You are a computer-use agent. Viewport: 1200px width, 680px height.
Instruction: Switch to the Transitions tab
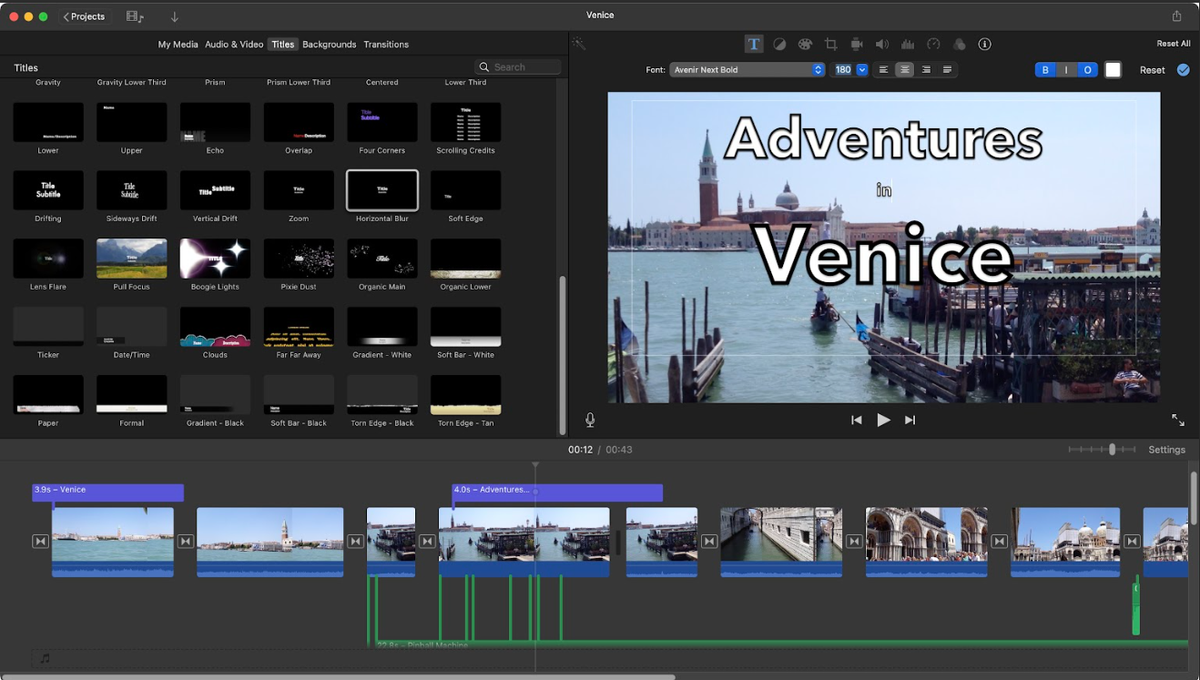click(x=386, y=44)
